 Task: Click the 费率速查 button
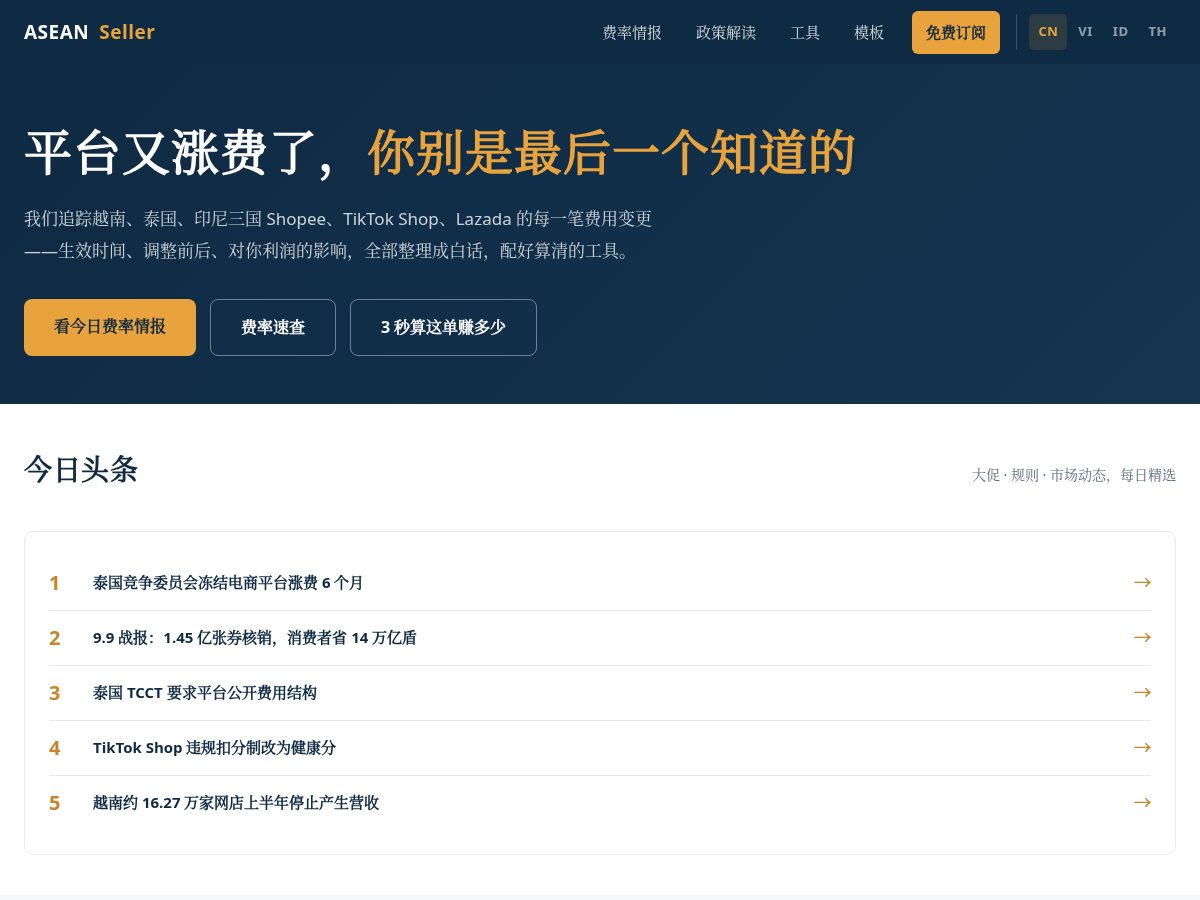tap(273, 327)
